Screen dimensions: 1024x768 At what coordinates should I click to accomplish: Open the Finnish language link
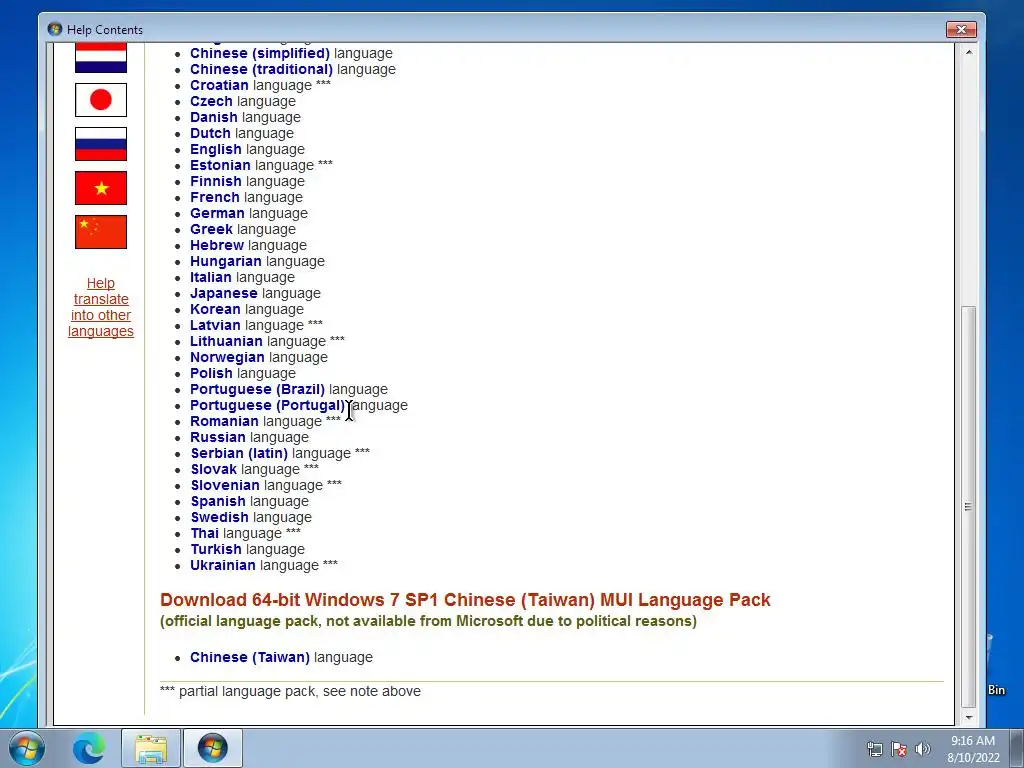(216, 181)
